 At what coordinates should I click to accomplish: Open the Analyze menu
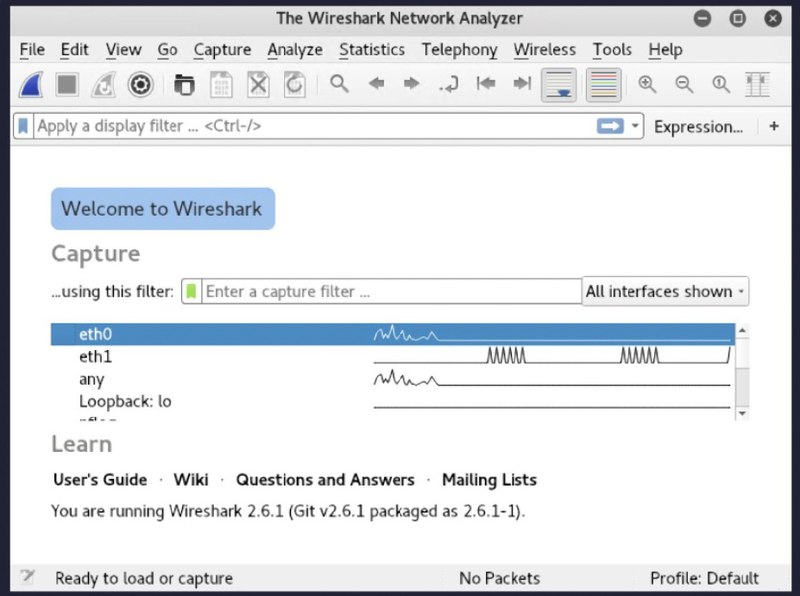[x=295, y=49]
